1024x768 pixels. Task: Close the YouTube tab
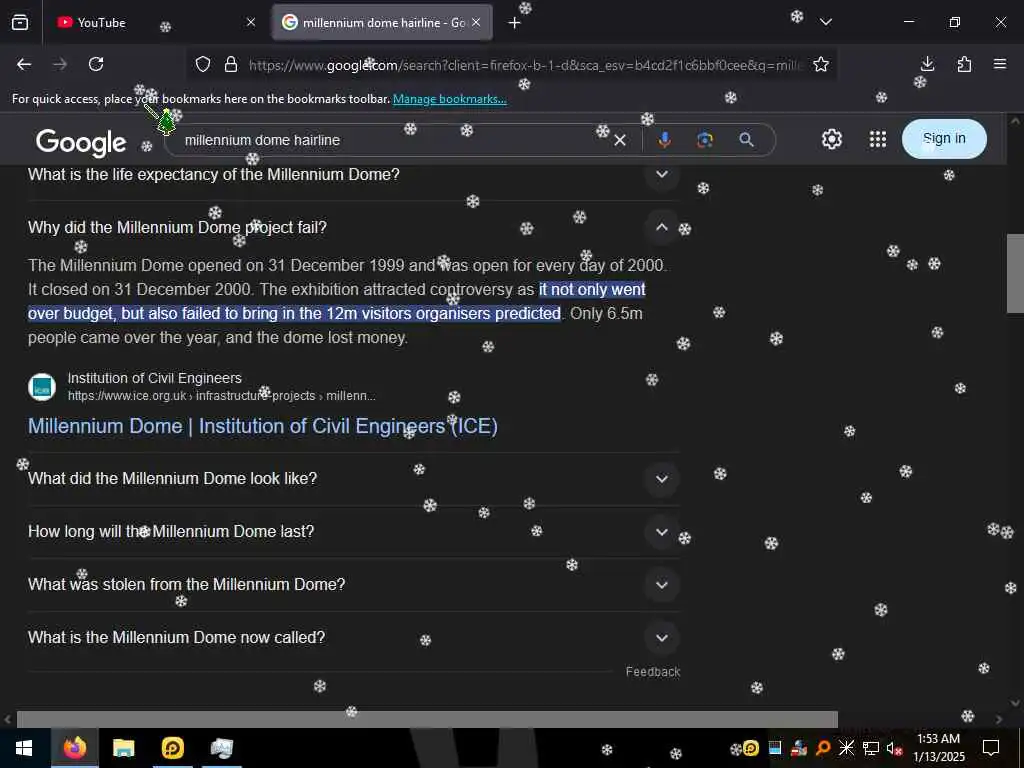point(251,23)
